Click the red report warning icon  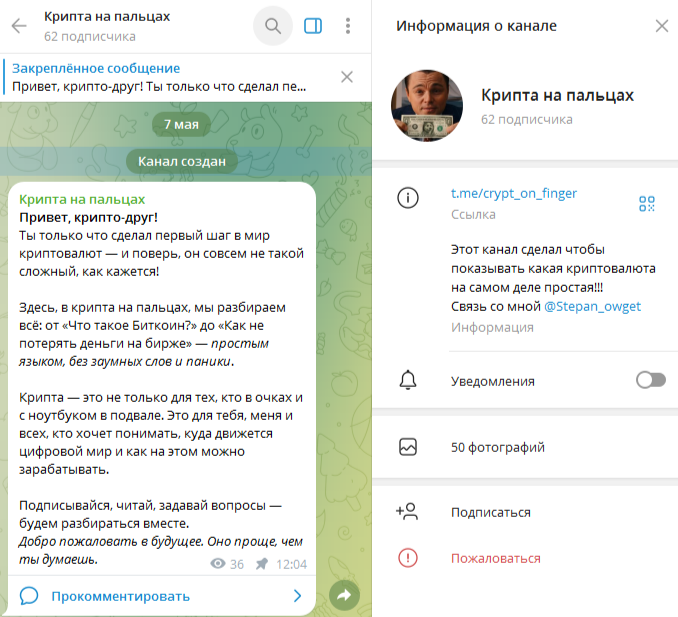pyautogui.click(x=408, y=558)
